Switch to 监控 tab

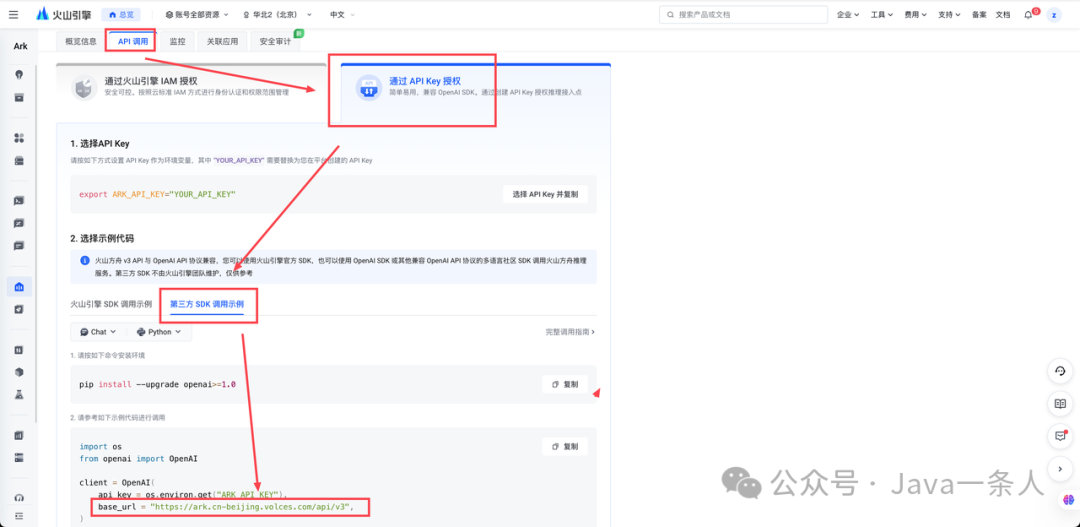click(178, 41)
